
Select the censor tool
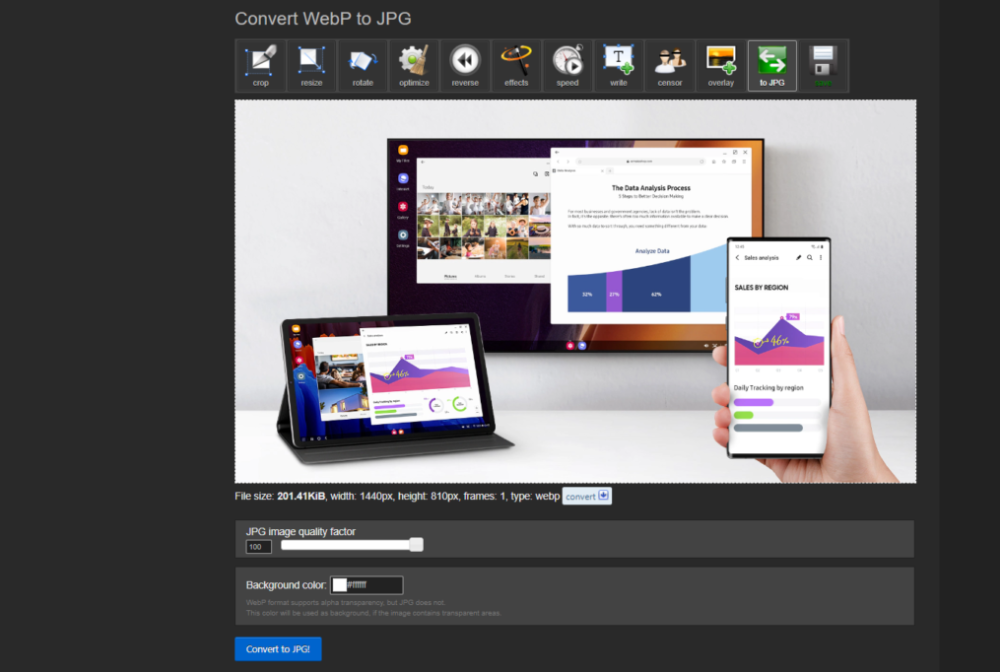(670, 66)
